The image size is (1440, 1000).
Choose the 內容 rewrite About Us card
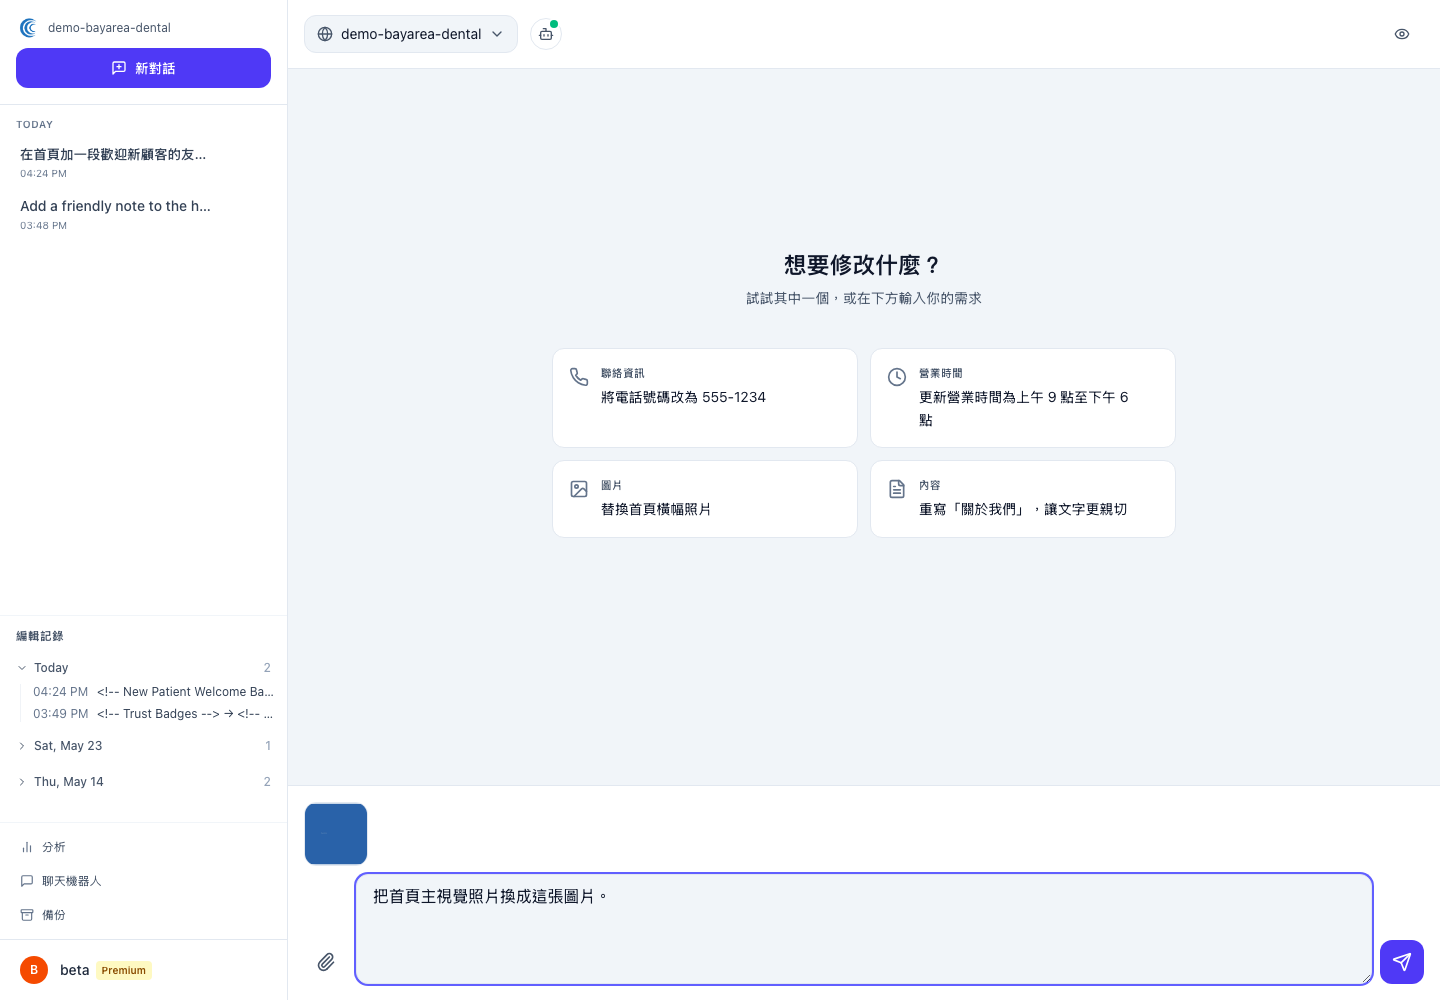(x=1023, y=499)
